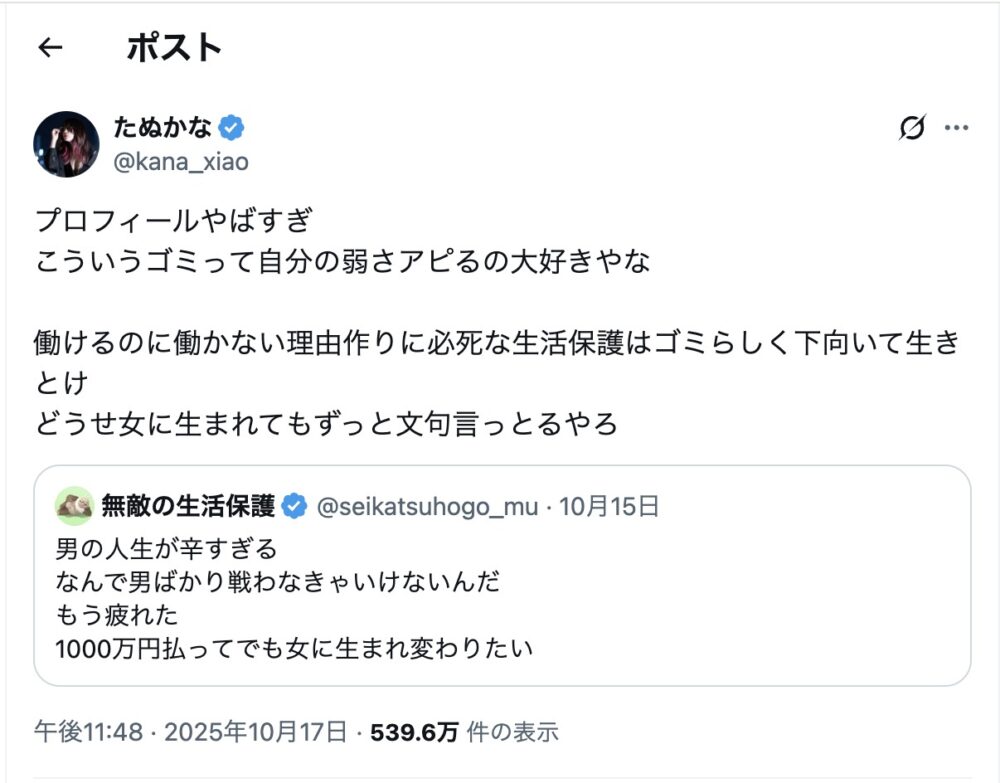Open the three-dot more options menu

point(957,128)
